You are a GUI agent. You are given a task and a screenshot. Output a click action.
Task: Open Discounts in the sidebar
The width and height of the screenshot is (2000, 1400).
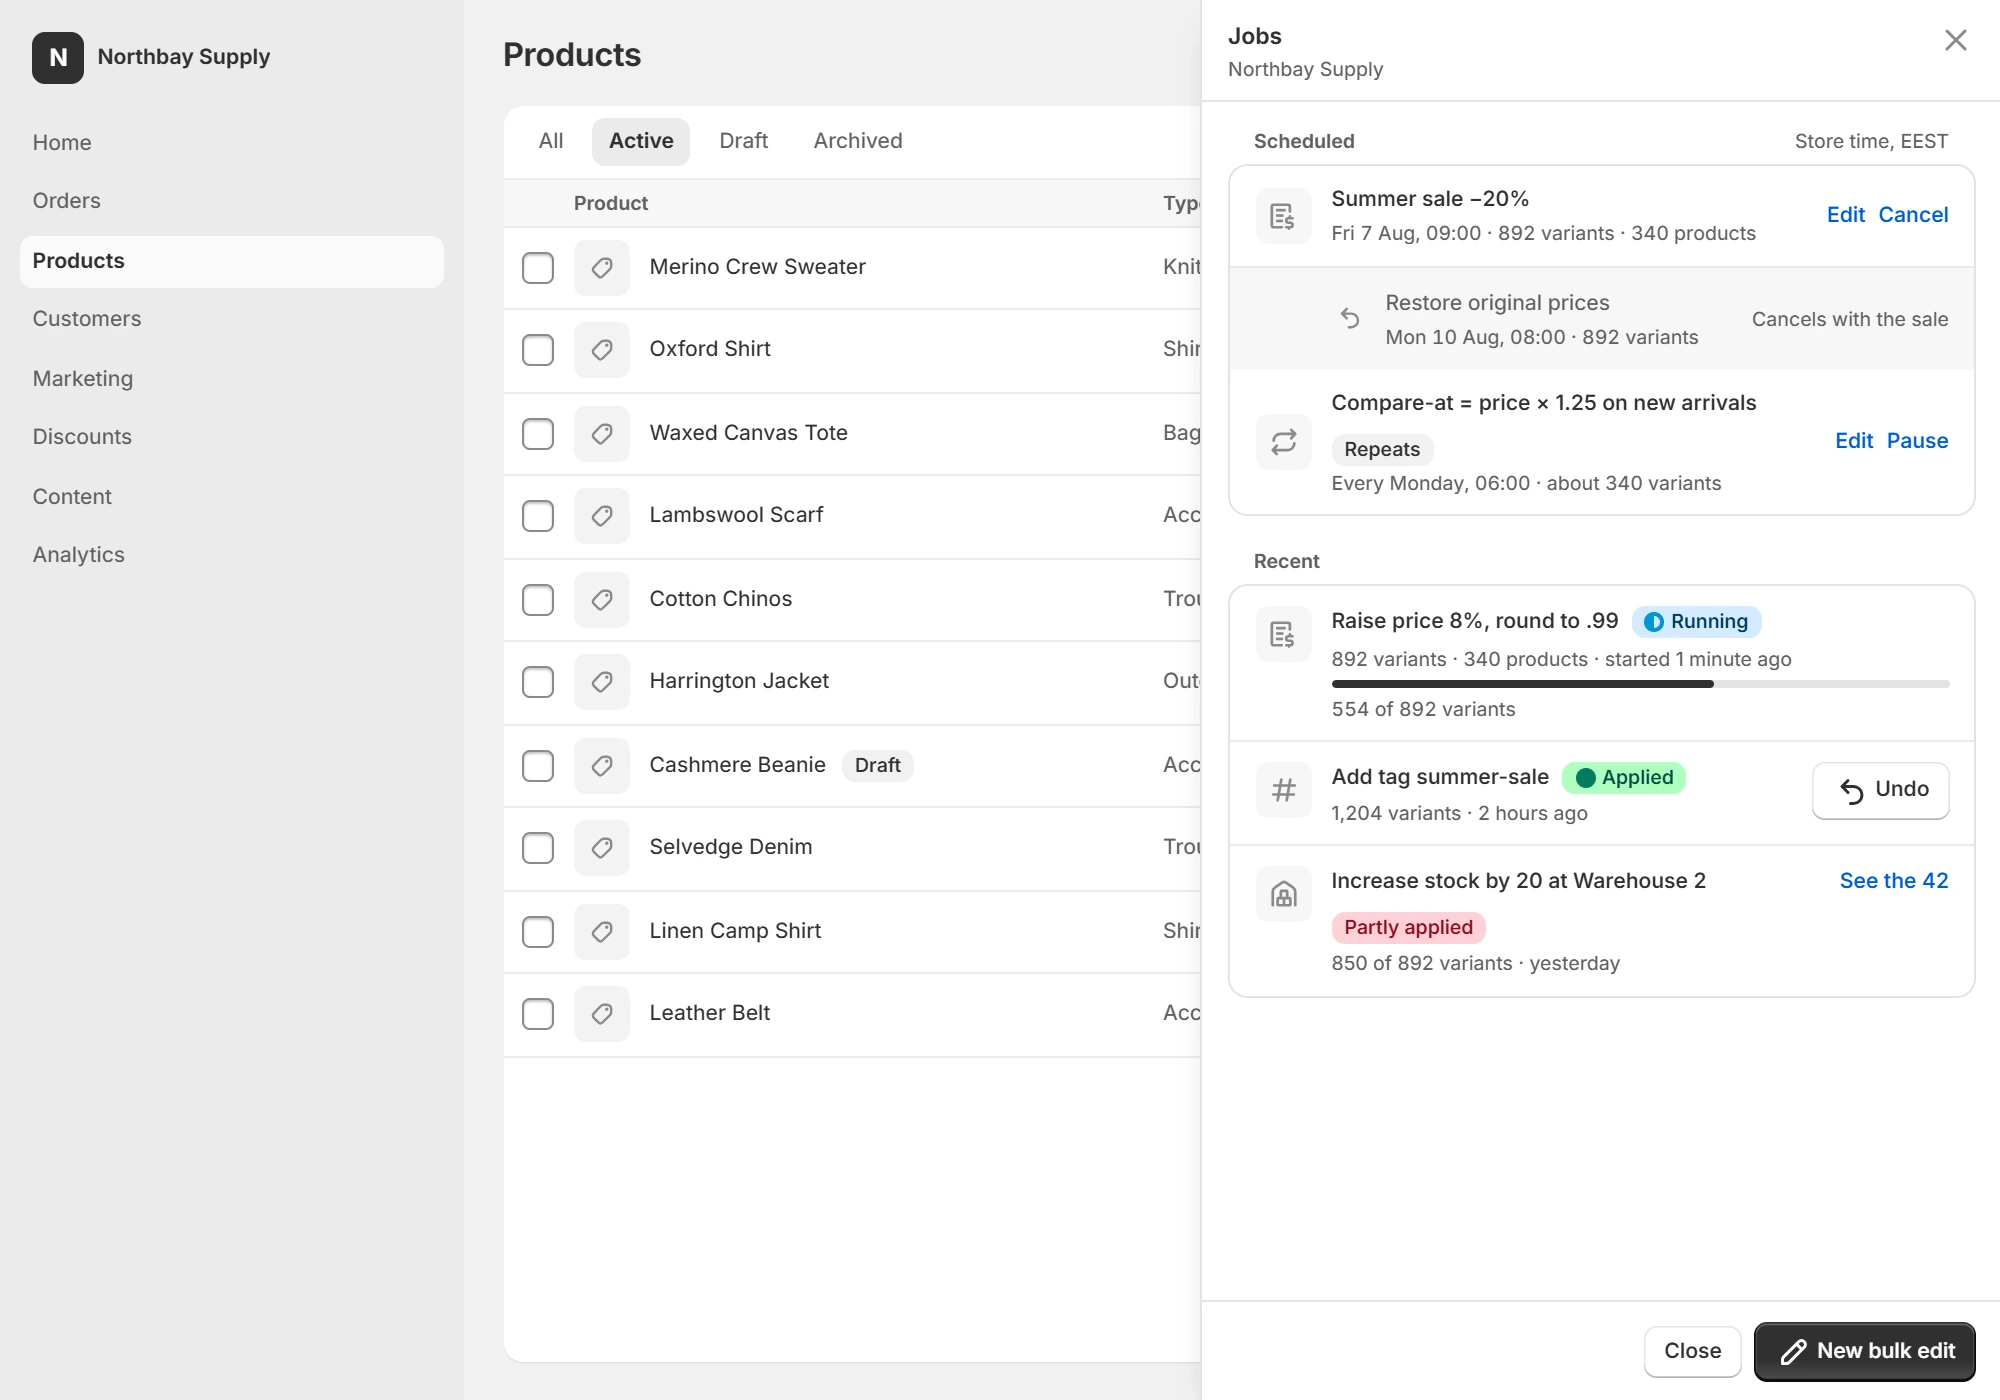[x=232, y=437]
